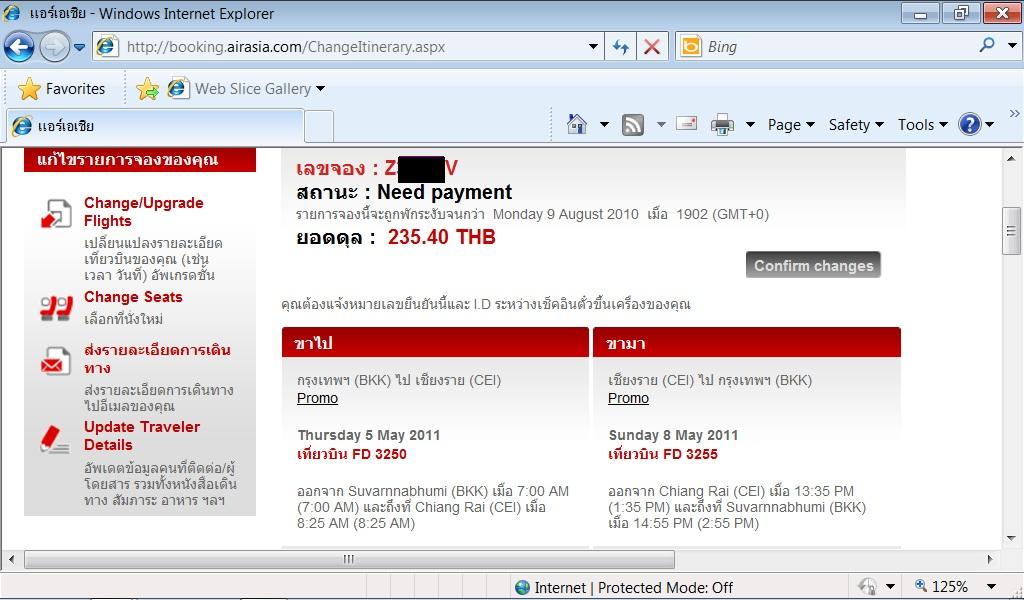Click the Stop loading red X icon
This screenshot has height=600, width=1024.
click(652, 47)
